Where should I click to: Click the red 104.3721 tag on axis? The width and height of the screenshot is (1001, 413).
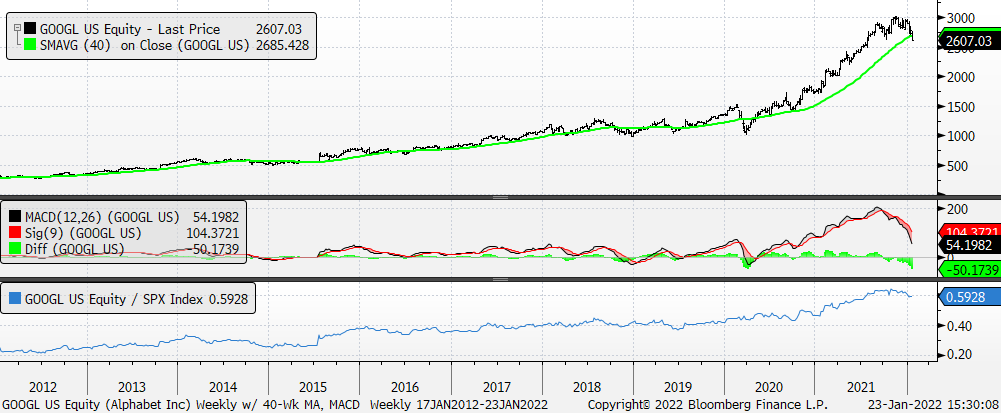(x=968, y=231)
